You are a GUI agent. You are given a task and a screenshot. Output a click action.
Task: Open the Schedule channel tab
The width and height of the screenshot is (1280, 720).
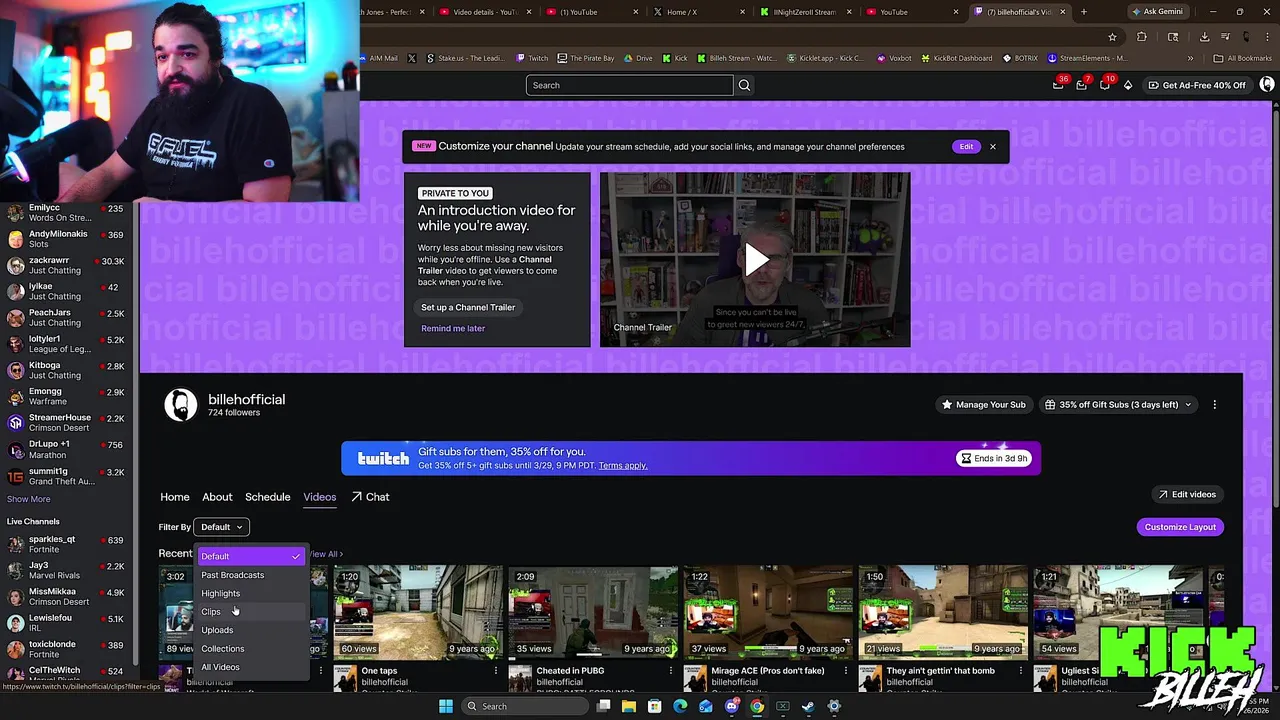268,497
